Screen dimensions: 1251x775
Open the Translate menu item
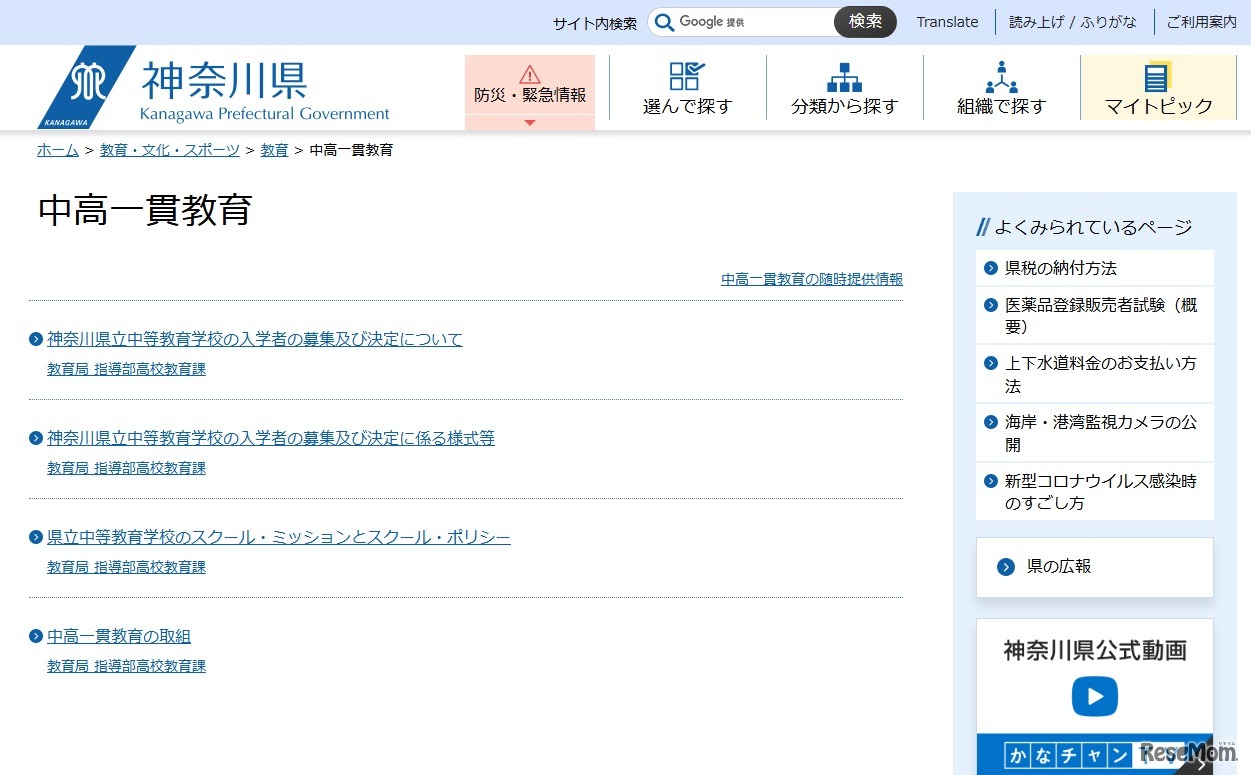(947, 22)
